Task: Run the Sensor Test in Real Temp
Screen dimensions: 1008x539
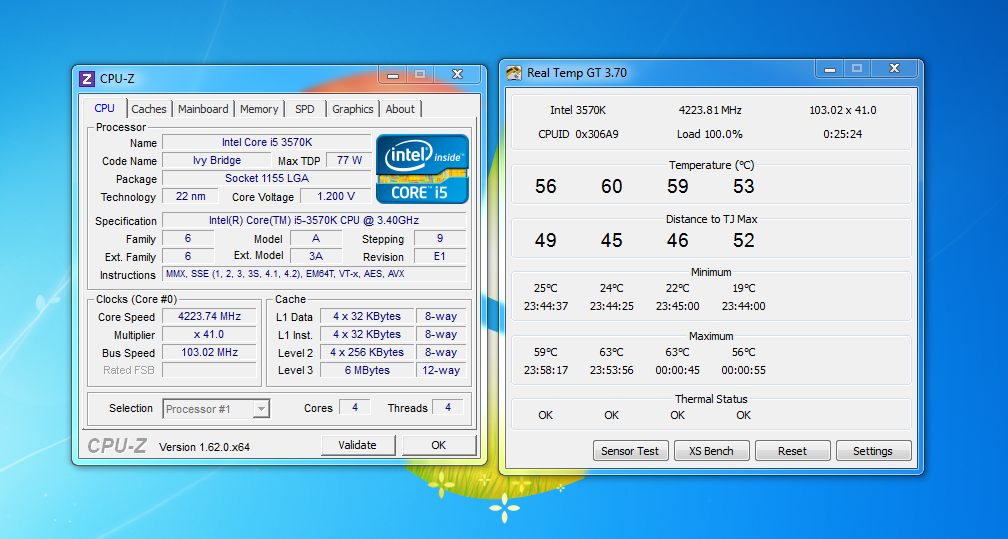Action: (630, 451)
